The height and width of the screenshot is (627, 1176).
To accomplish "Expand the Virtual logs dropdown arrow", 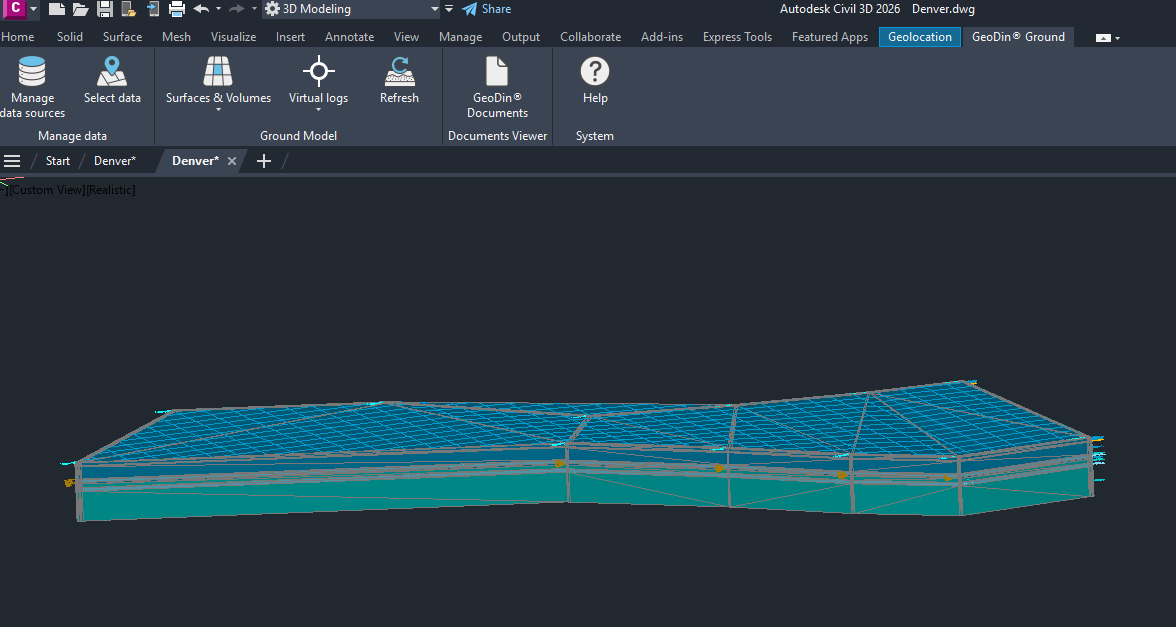I will click(x=319, y=110).
